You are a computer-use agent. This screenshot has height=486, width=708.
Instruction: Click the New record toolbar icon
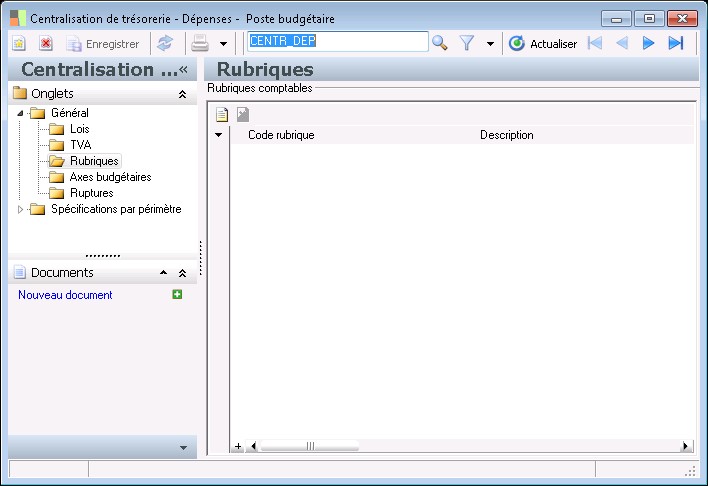click(19, 43)
